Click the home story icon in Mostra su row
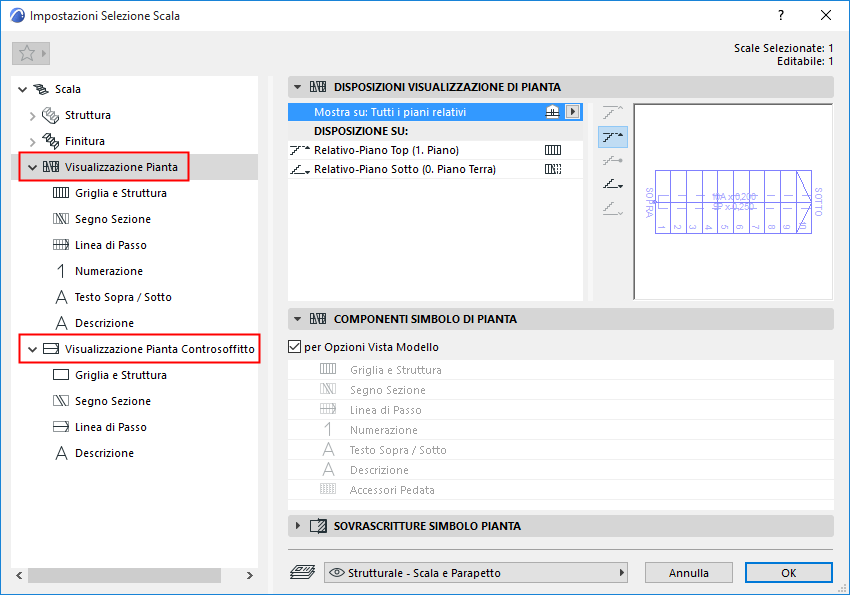The height and width of the screenshot is (595, 850). [x=552, y=112]
